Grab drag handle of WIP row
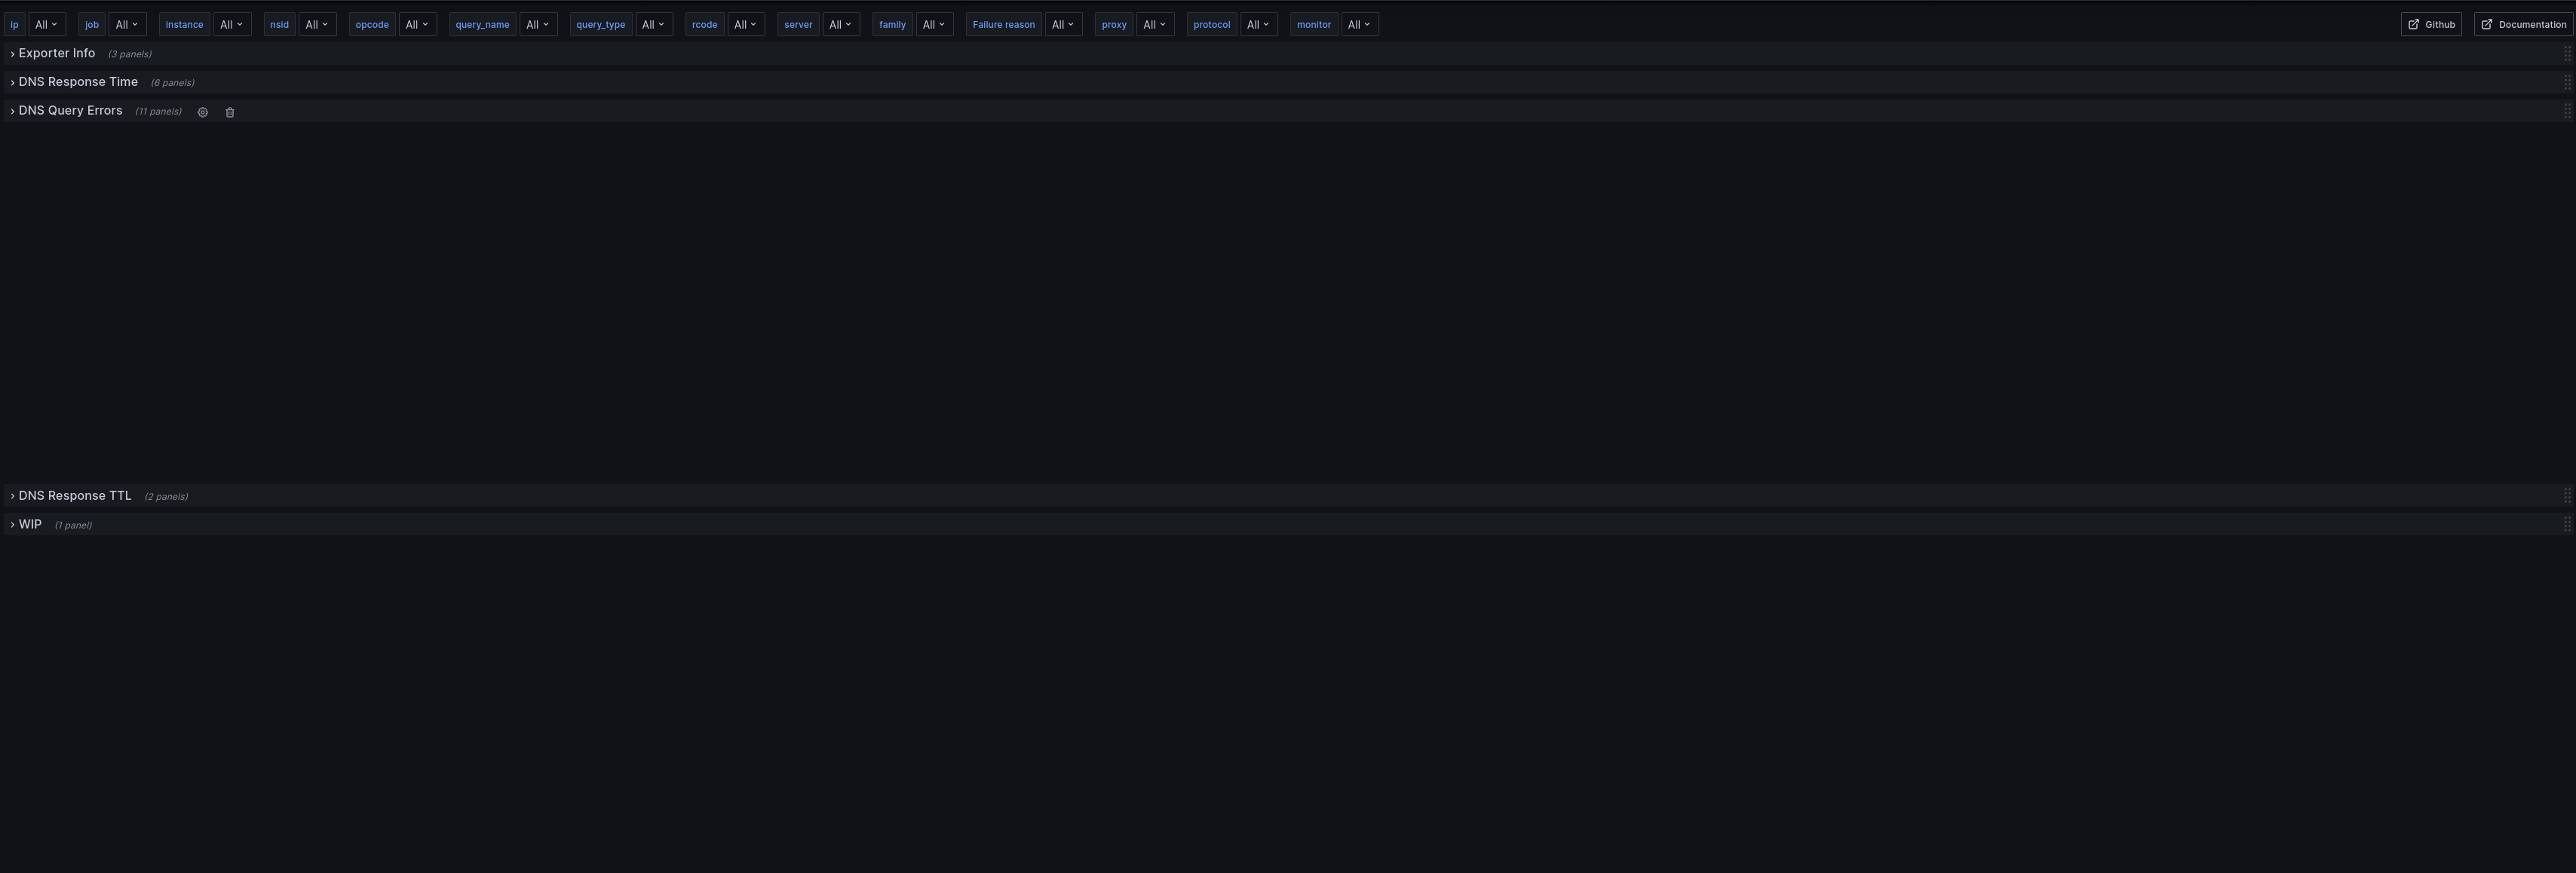This screenshot has width=2576, height=873. click(2566, 524)
